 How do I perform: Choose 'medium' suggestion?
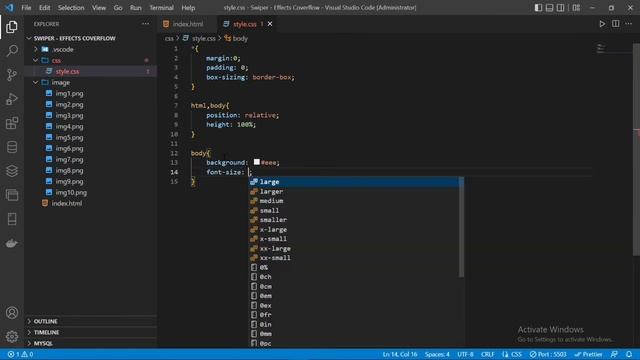coord(354,201)
